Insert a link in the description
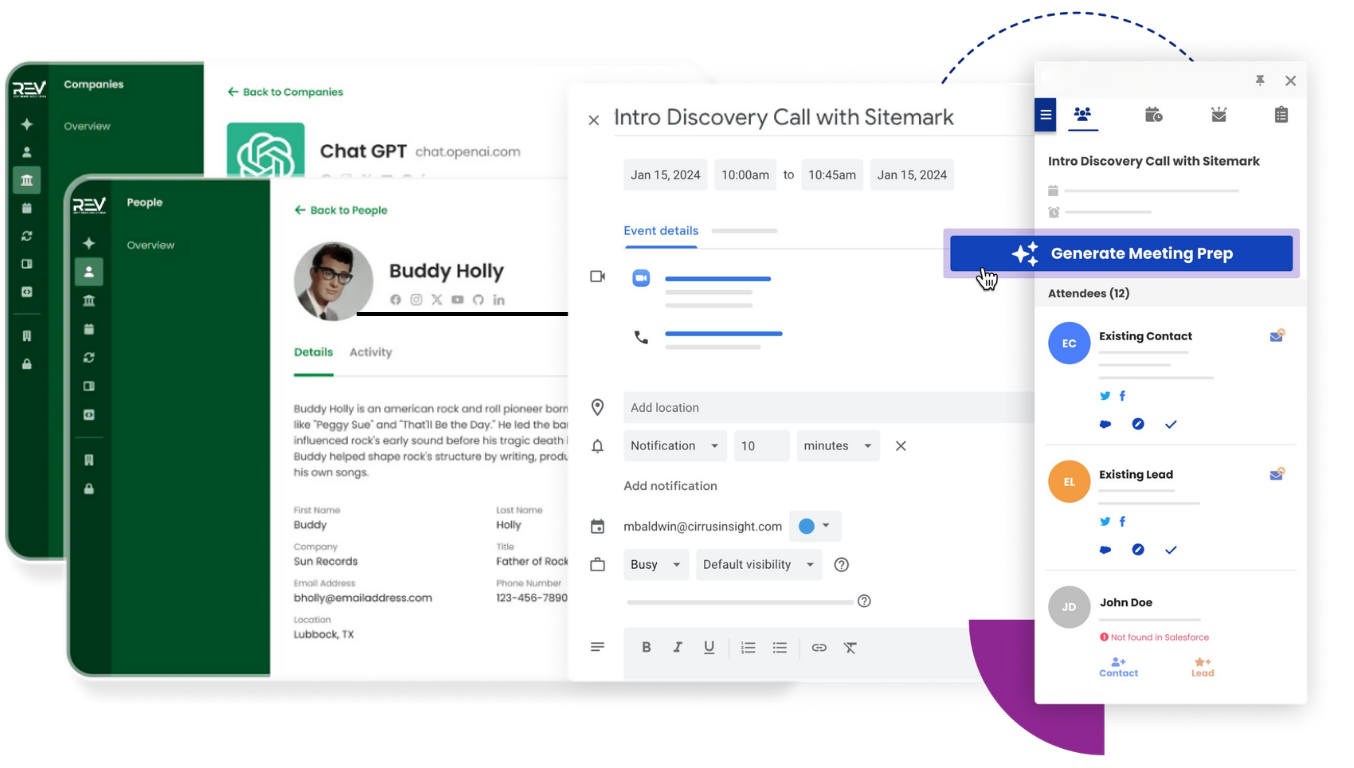Viewport: 1354px width, 768px height. pos(819,648)
